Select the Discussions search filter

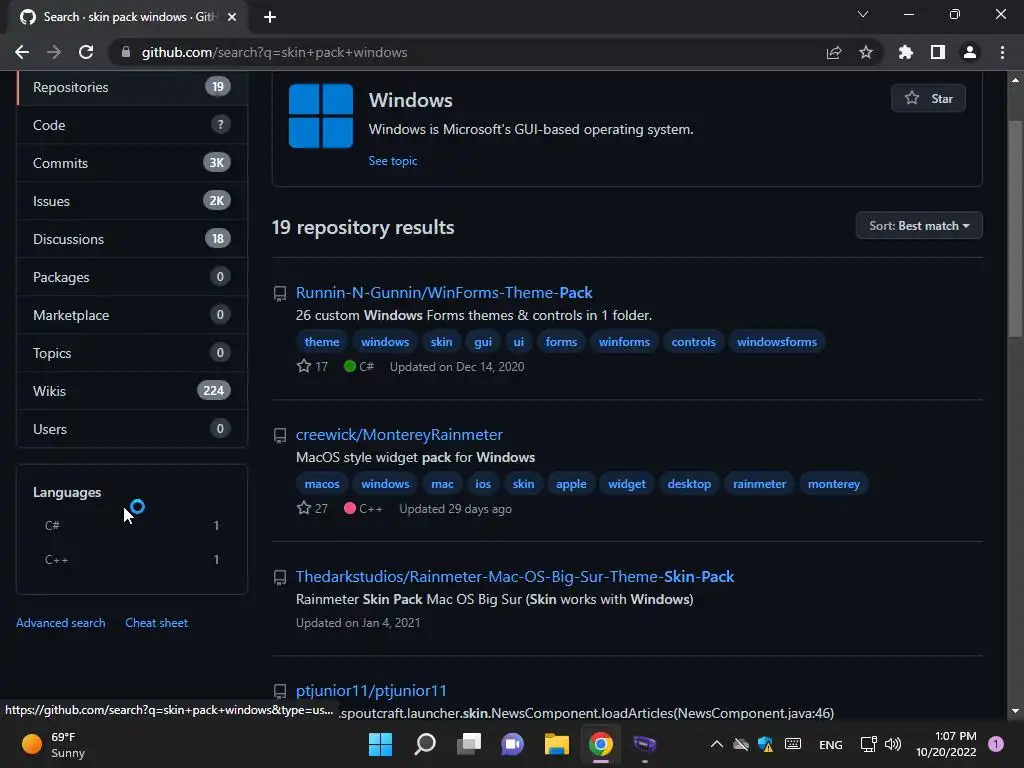[132, 238]
